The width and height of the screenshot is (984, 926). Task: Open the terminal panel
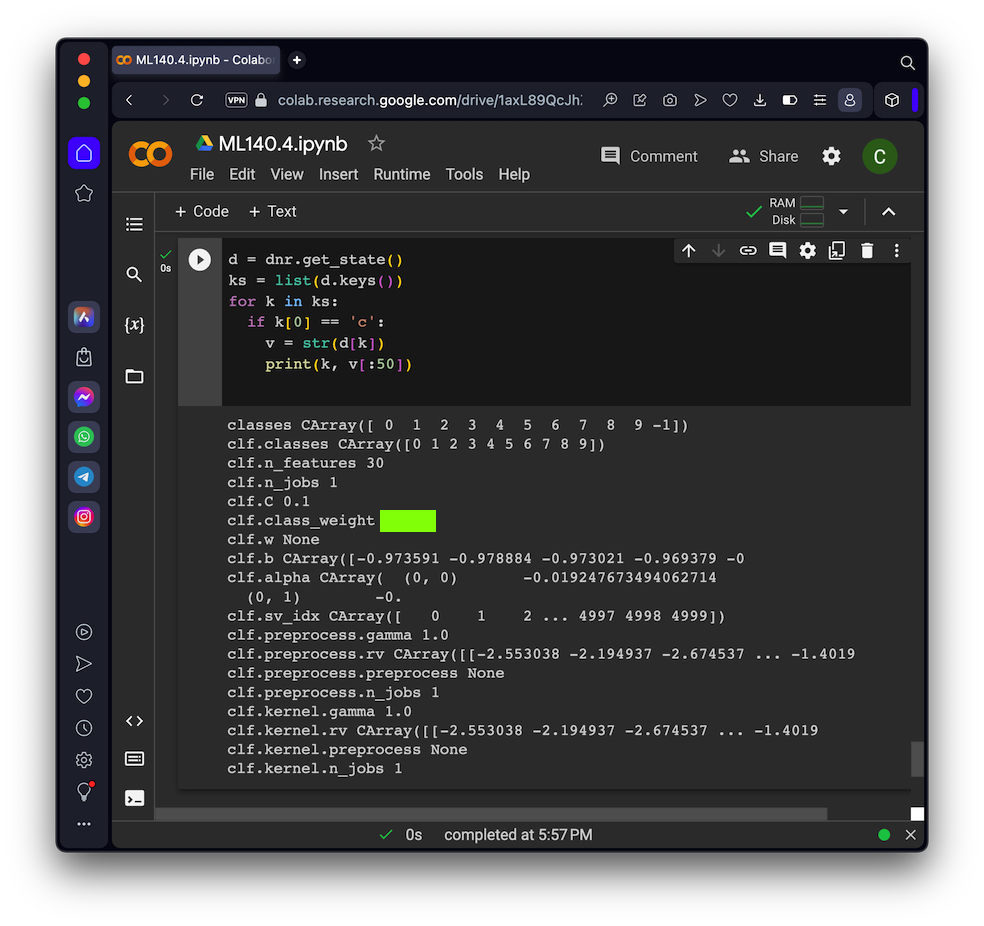134,798
